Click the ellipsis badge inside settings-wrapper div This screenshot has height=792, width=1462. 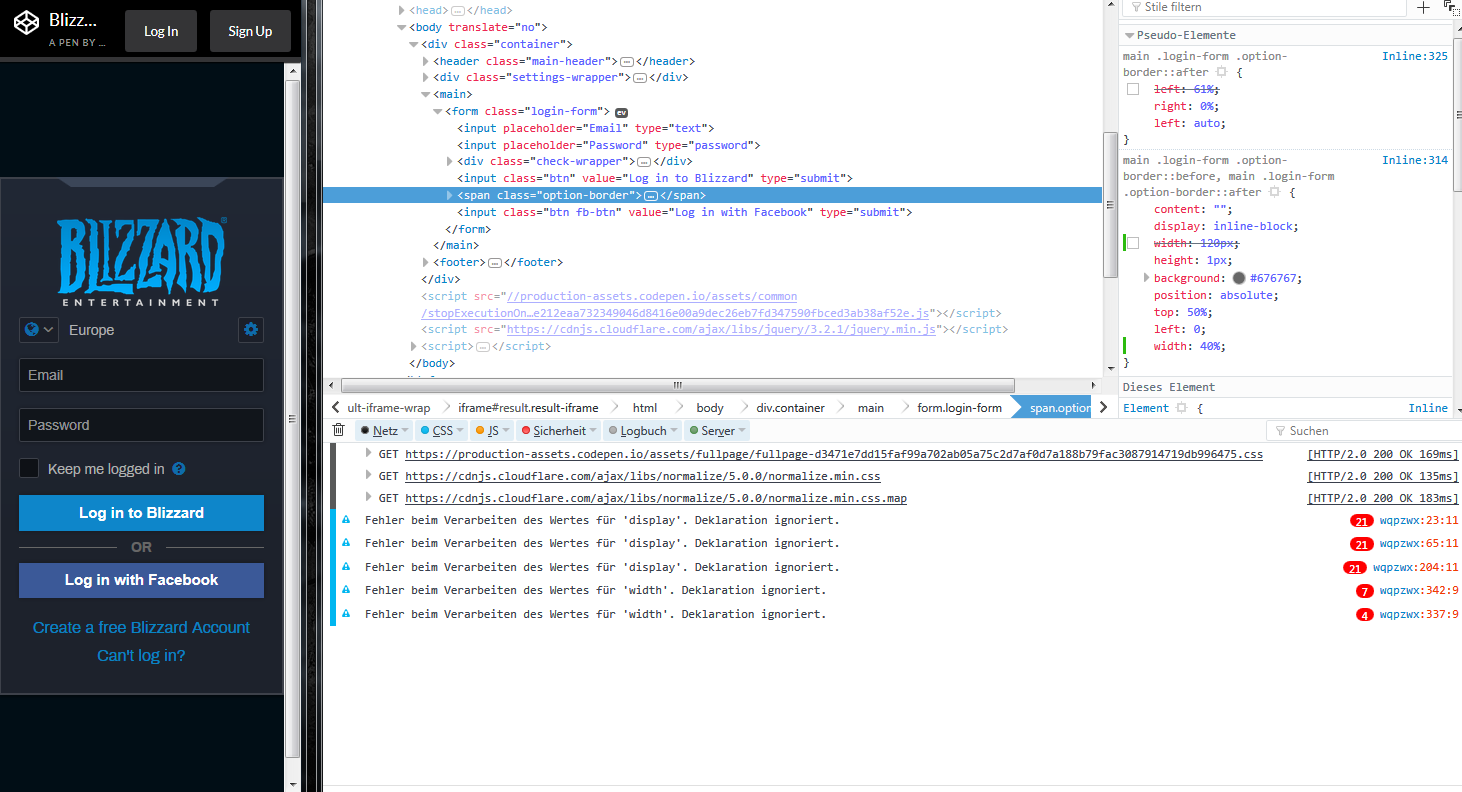[640, 77]
